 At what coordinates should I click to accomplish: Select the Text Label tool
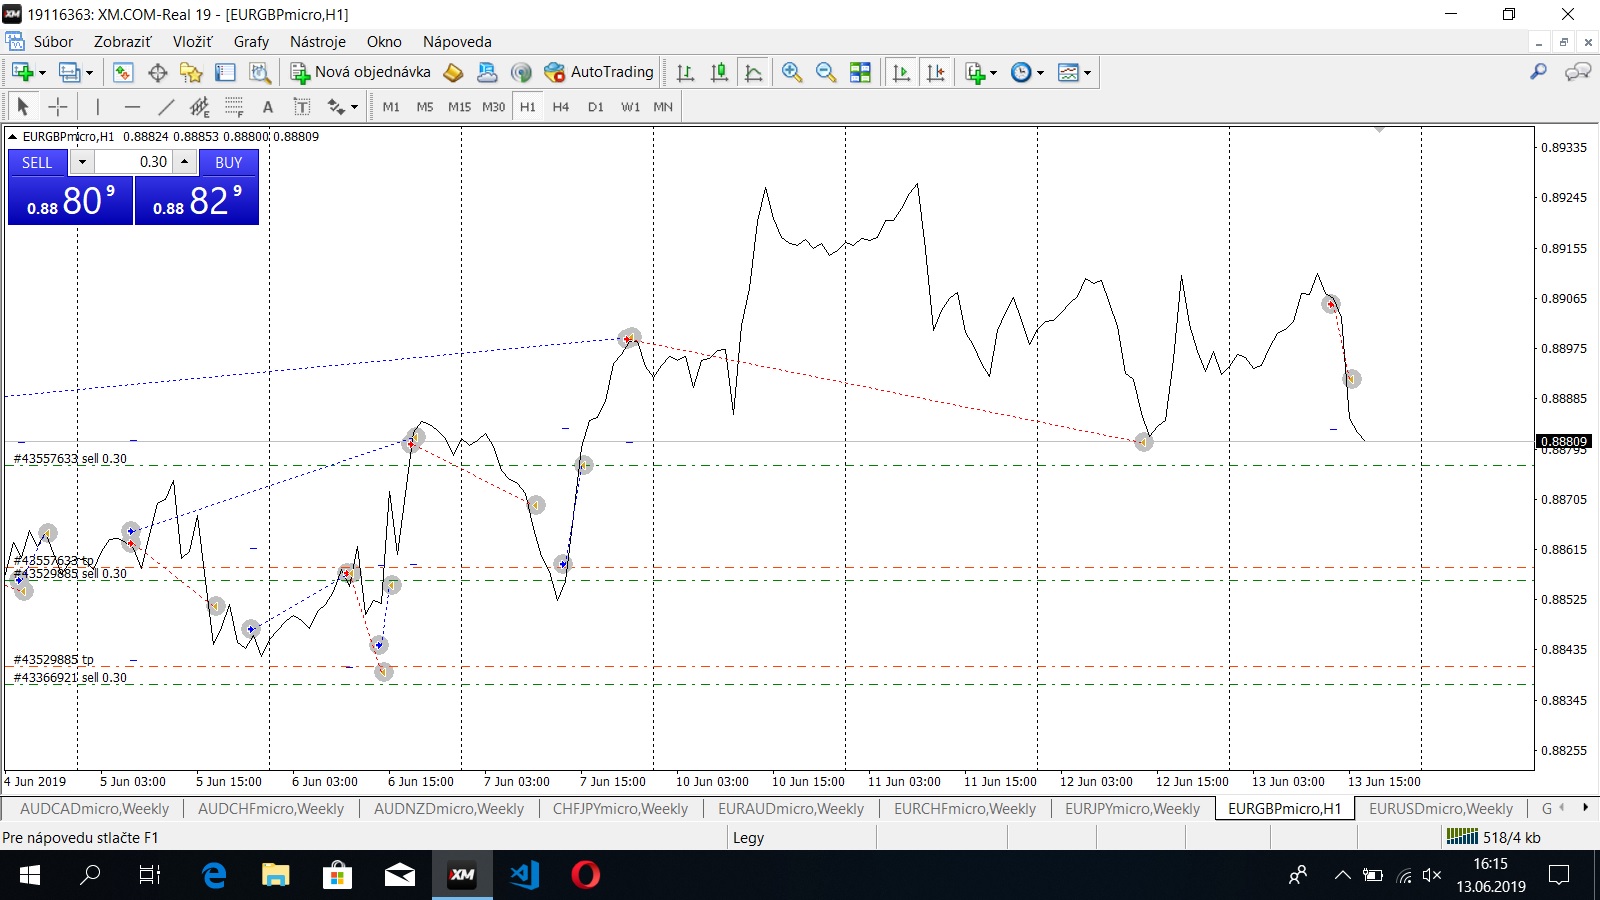[301, 106]
